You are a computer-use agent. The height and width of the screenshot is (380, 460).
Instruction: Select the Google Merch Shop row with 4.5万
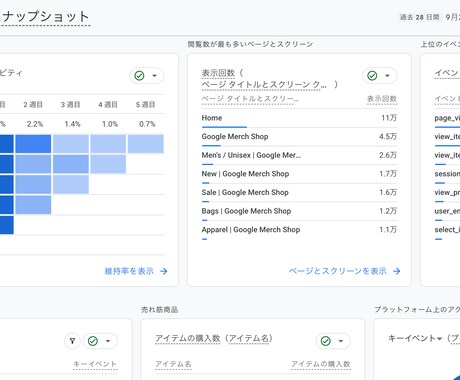(x=299, y=137)
